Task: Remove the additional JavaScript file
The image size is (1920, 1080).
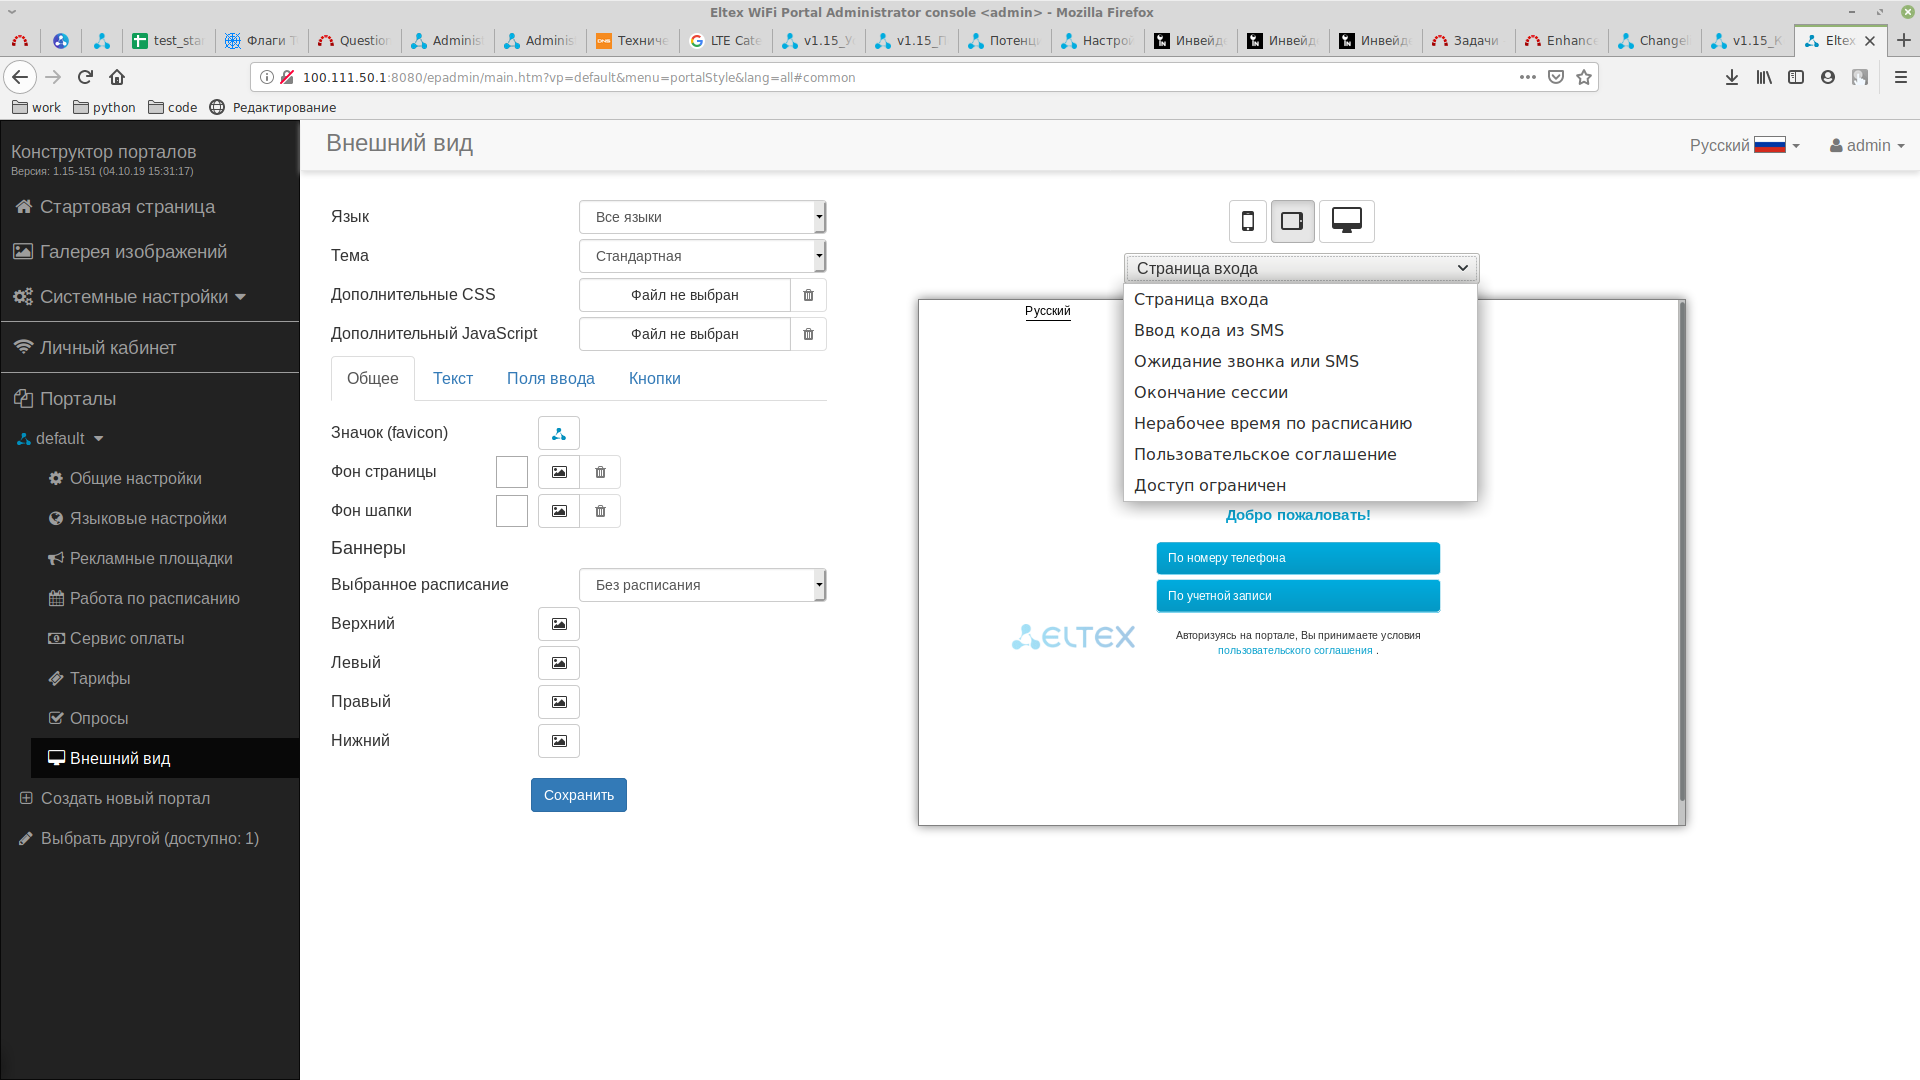Action: (x=808, y=334)
